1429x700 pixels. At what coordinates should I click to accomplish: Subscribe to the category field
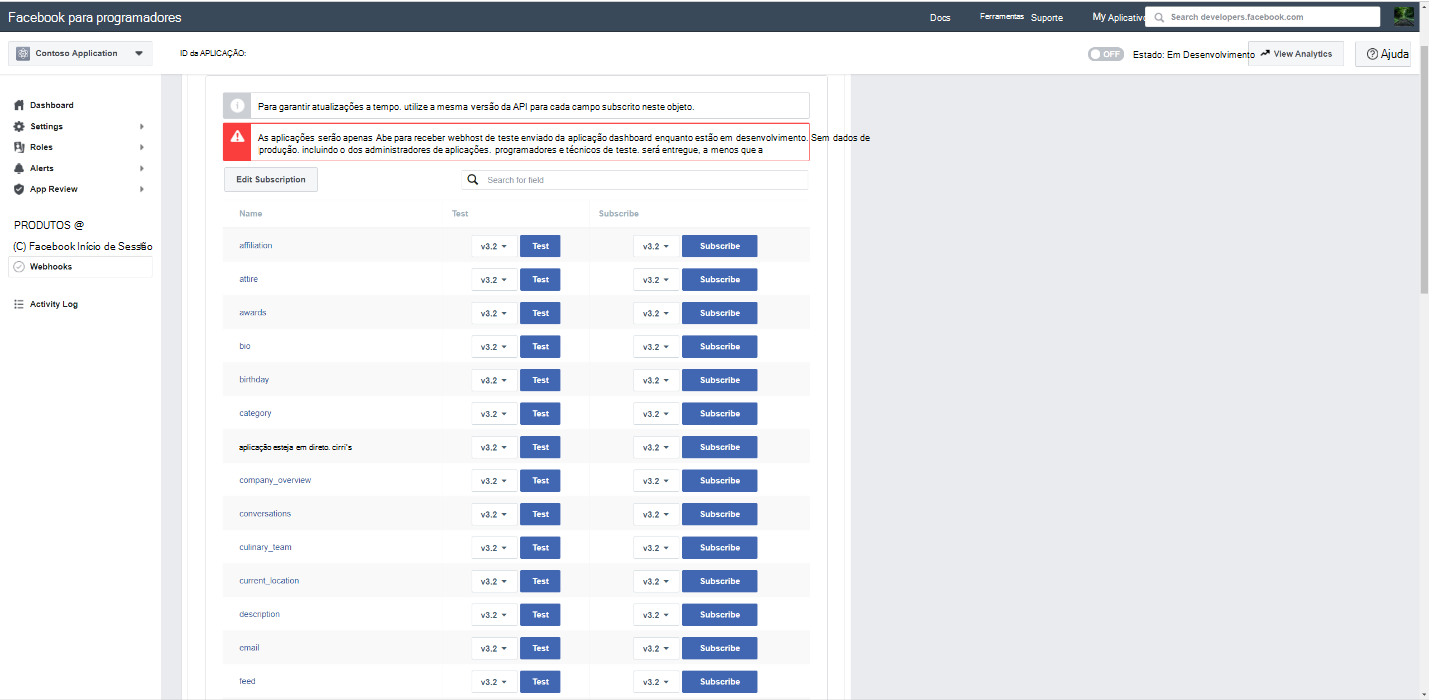point(719,414)
